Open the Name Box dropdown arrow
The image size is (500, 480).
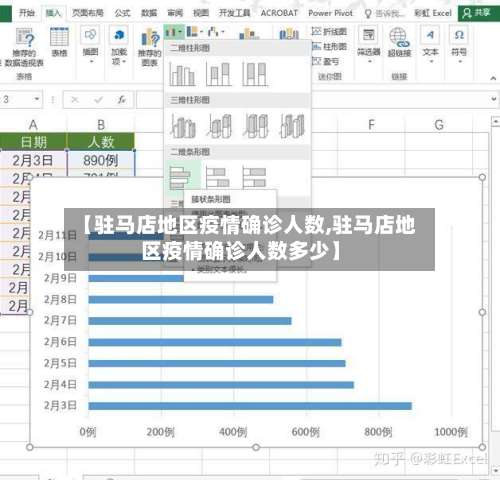coord(37,99)
